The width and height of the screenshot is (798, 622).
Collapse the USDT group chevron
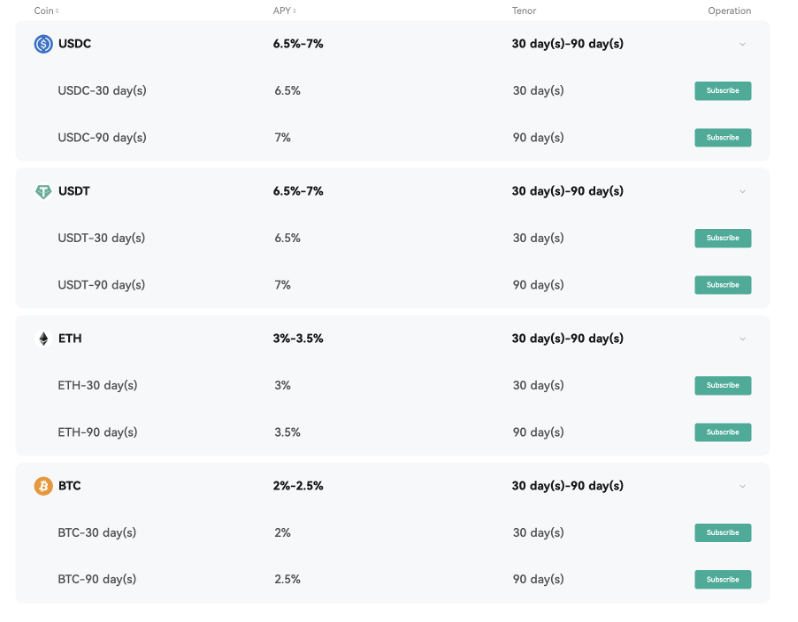pyautogui.click(x=742, y=191)
